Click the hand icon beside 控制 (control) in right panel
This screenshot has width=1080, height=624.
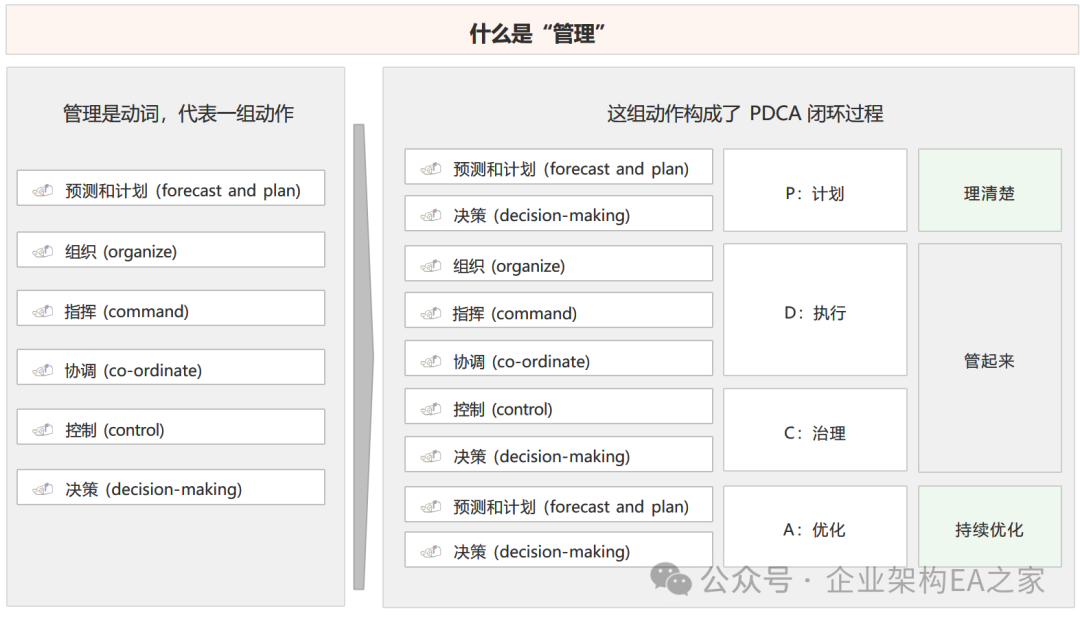point(431,409)
